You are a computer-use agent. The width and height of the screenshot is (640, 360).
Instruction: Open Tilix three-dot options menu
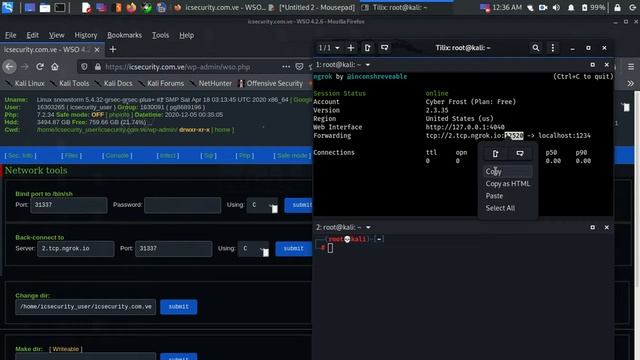coord(553,48)
